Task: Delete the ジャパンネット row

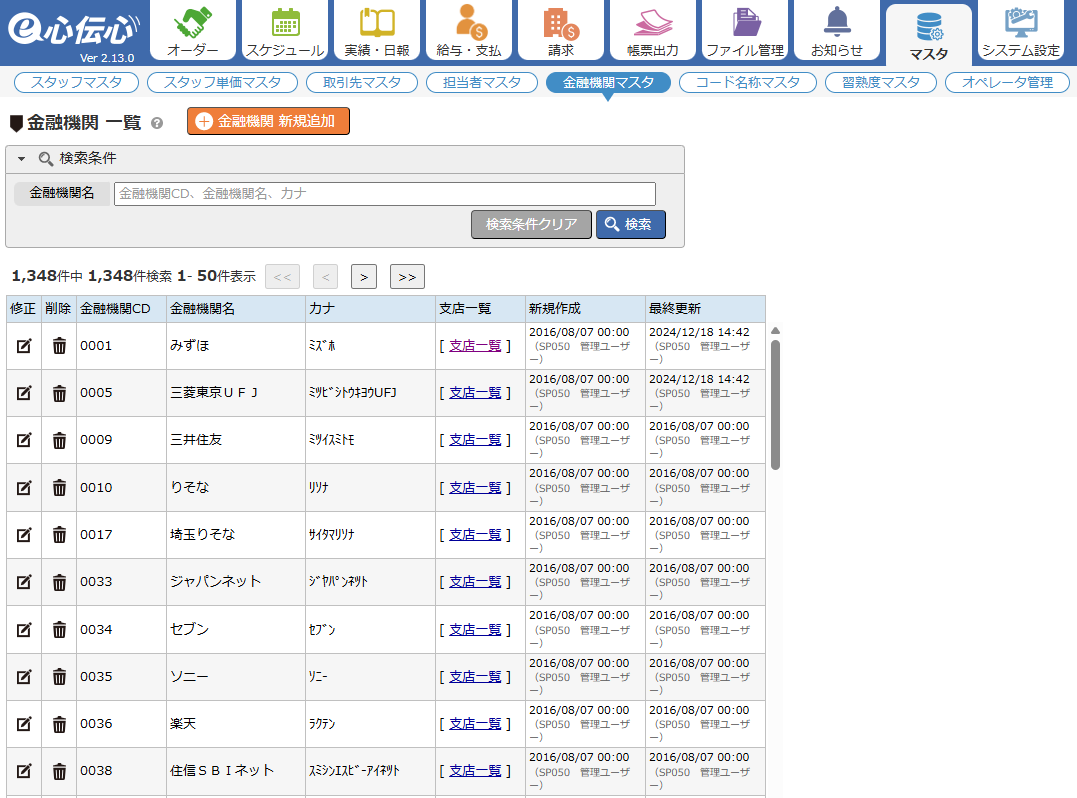Action: tap(60, 582)
